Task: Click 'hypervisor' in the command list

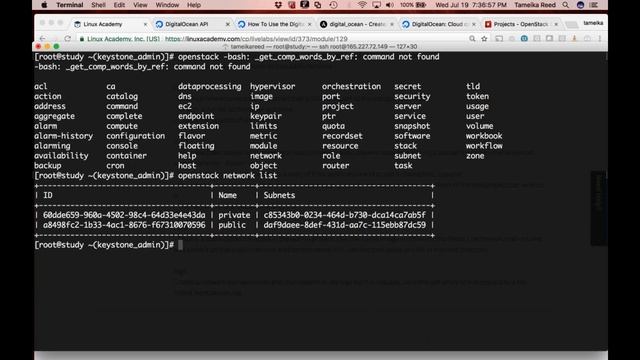Action: (x=272, y=87)
